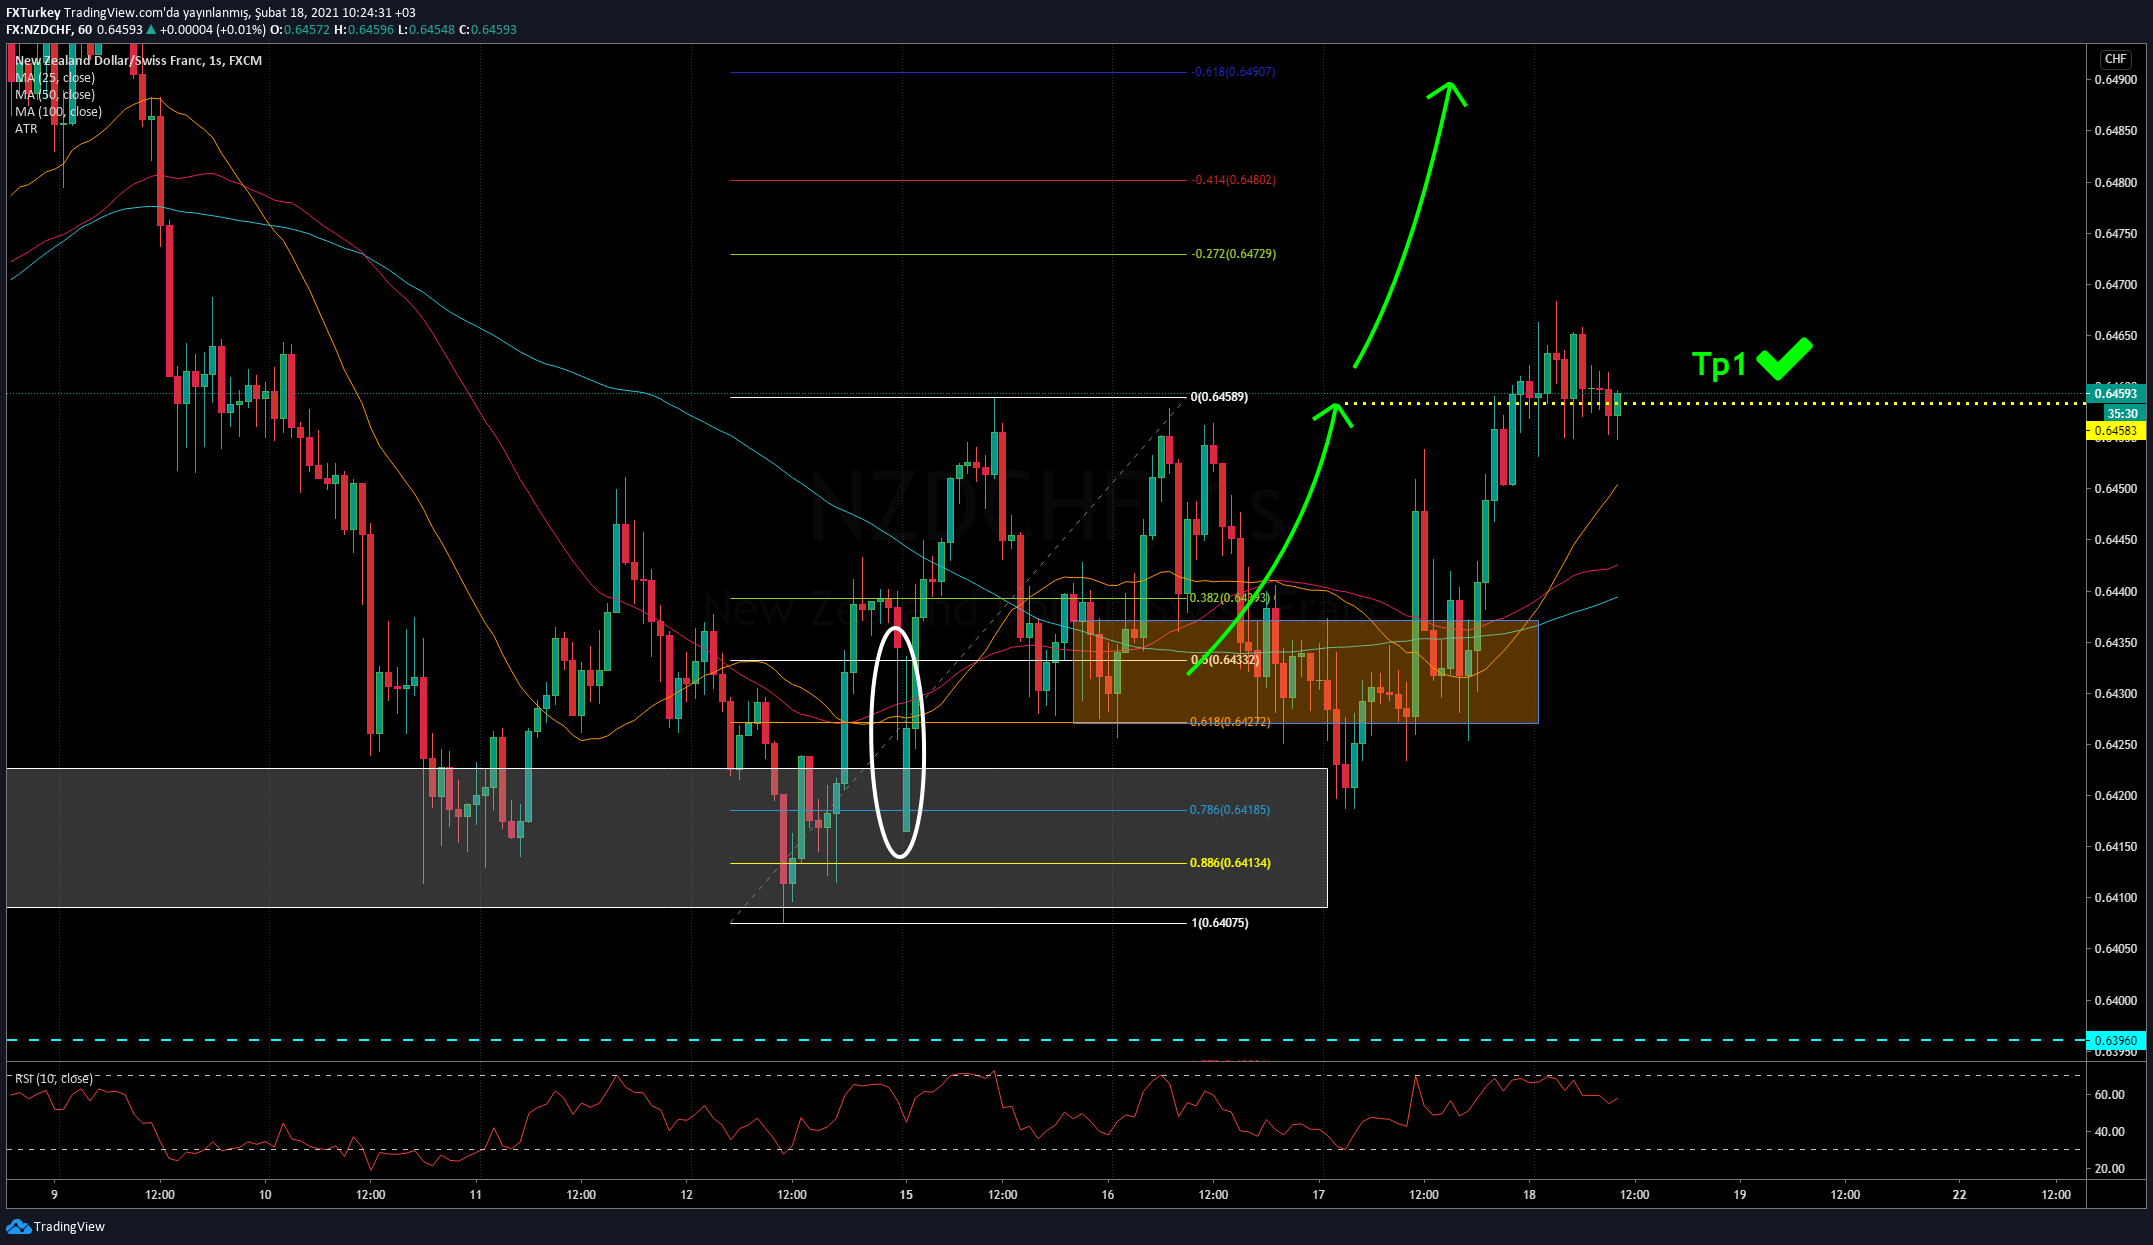Click the 0.64700 price axis label
The height and width of the screenshot is (1245, 2153).
(x=2115, y=285)
